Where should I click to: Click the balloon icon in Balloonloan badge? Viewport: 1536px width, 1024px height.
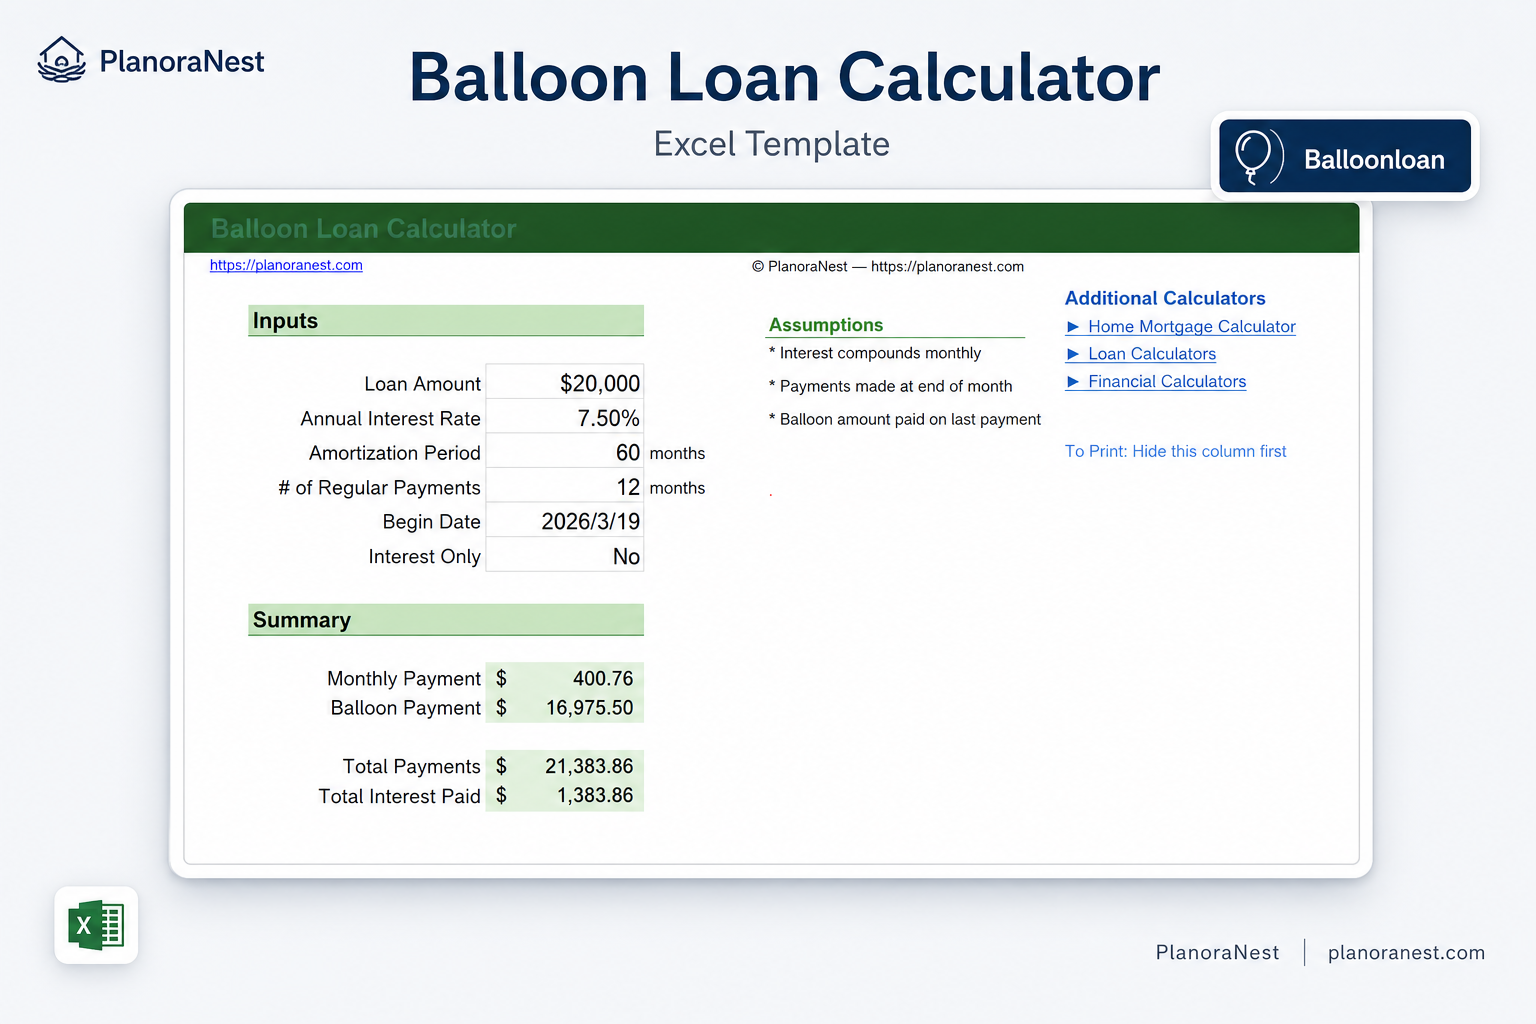click(x=1258, y=157)
